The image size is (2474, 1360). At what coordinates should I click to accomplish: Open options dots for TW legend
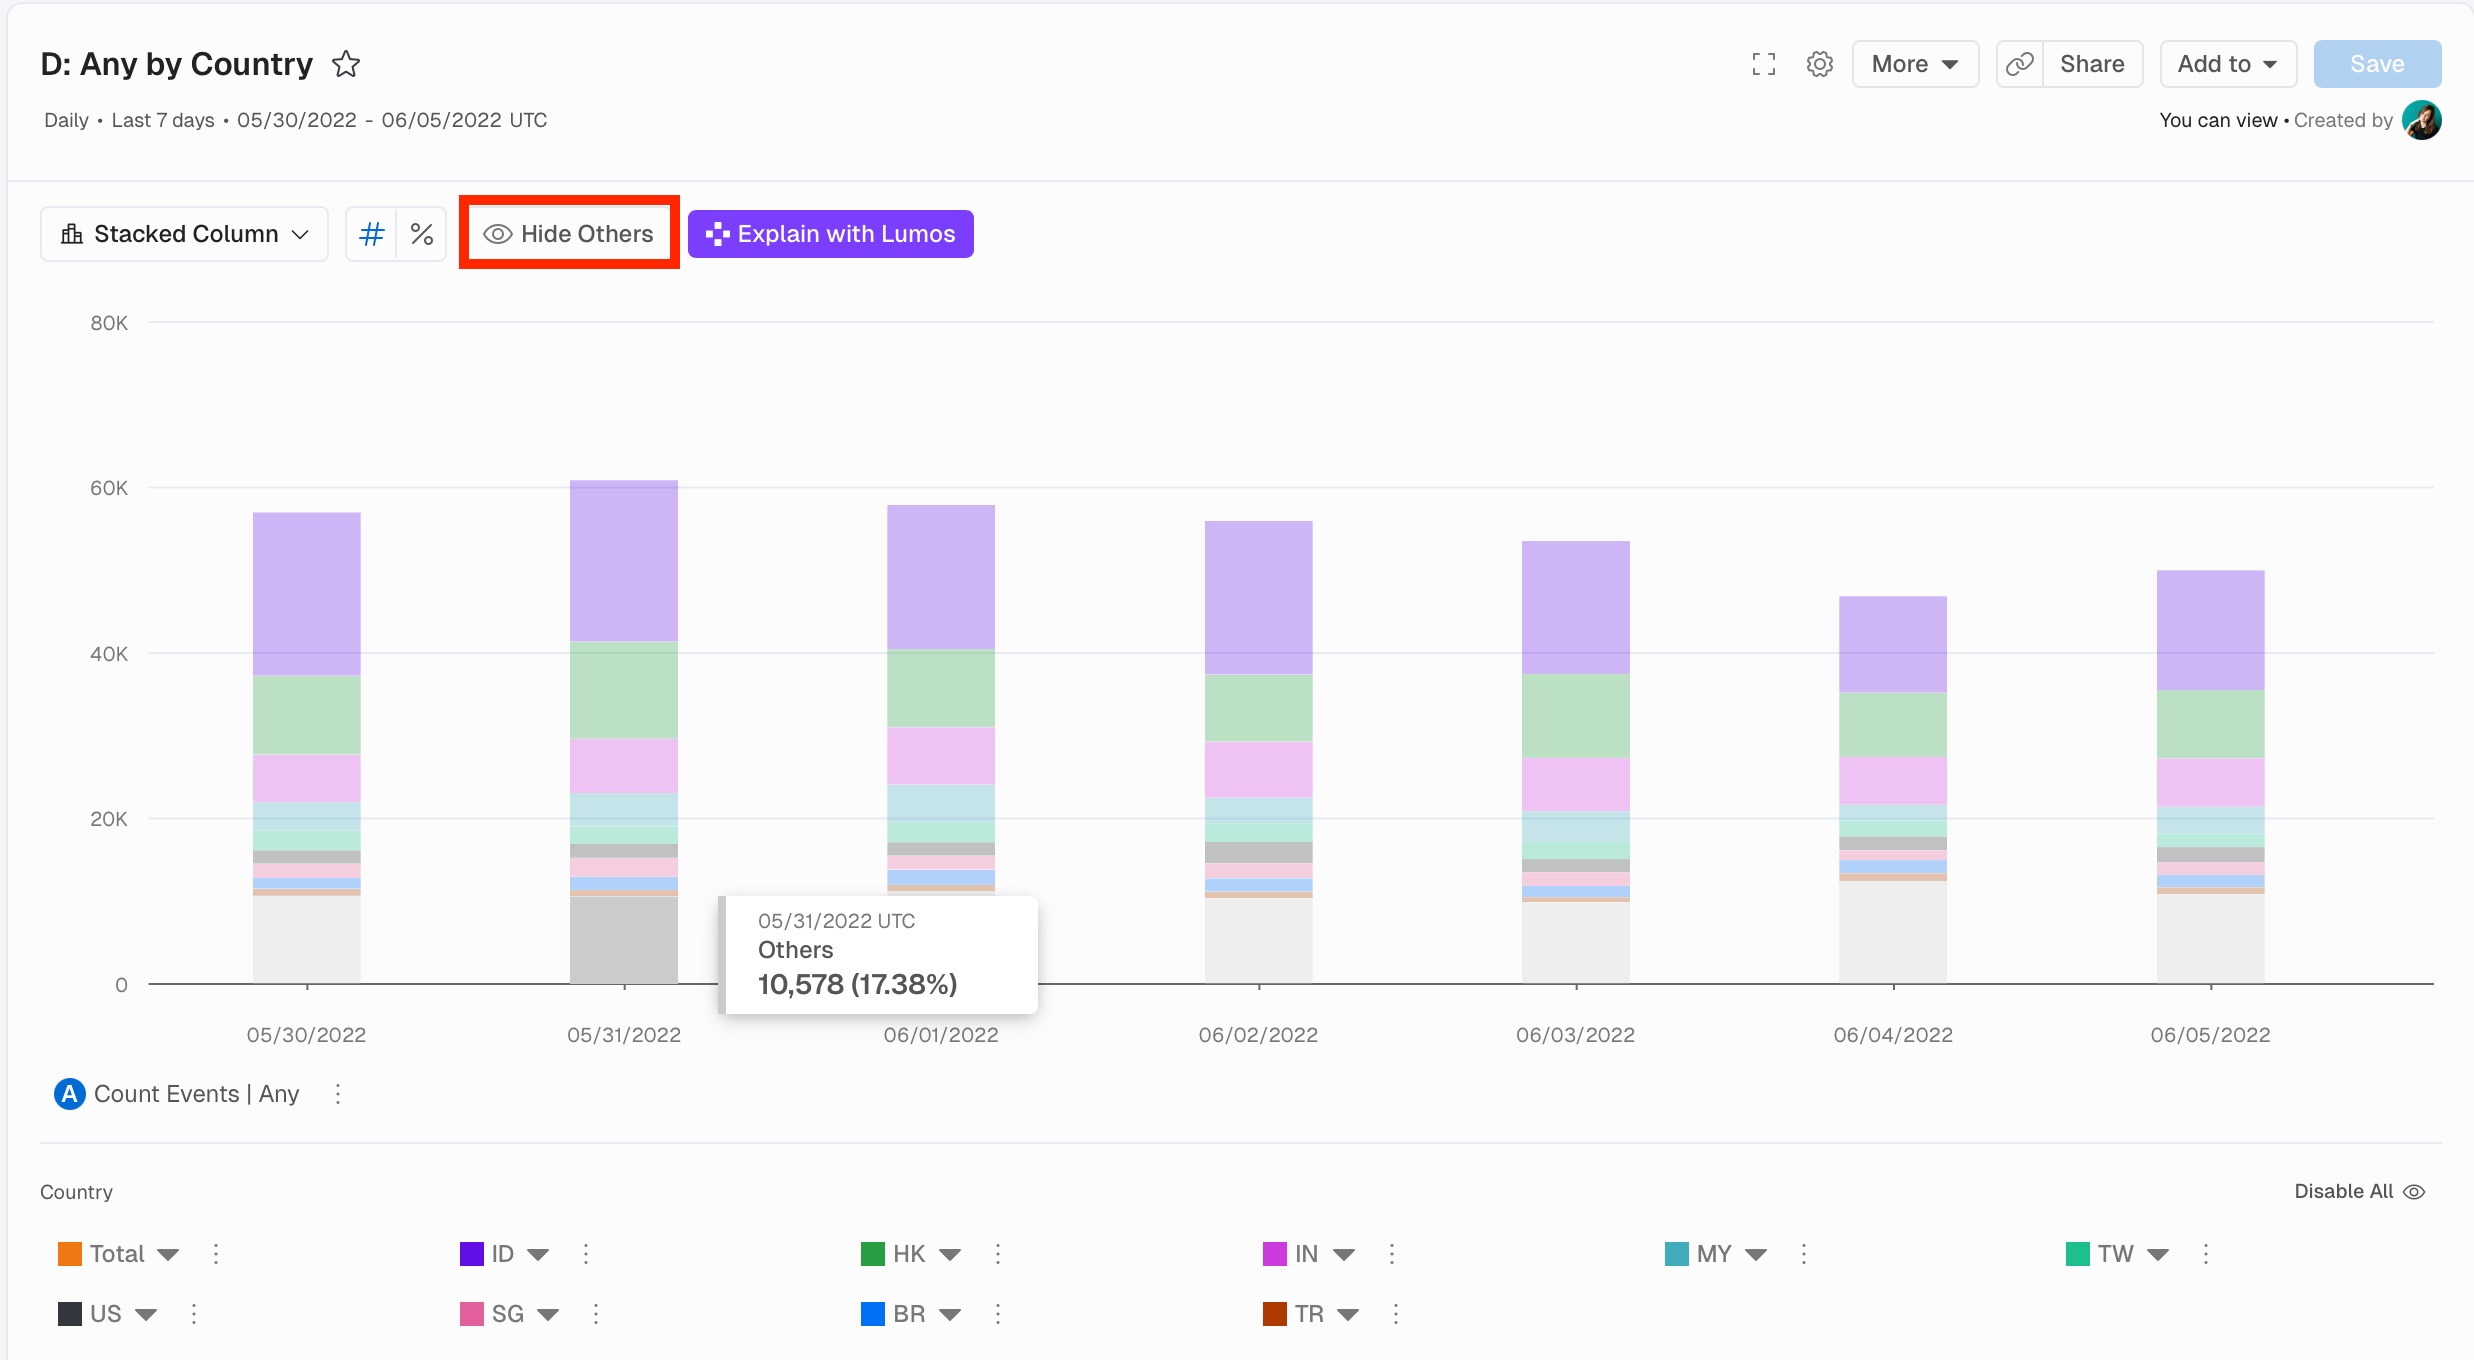click(2206, 1254)
